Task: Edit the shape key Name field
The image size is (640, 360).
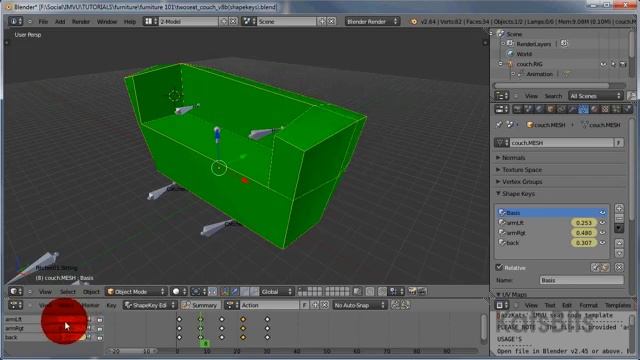Action: [x=582, y=280]
